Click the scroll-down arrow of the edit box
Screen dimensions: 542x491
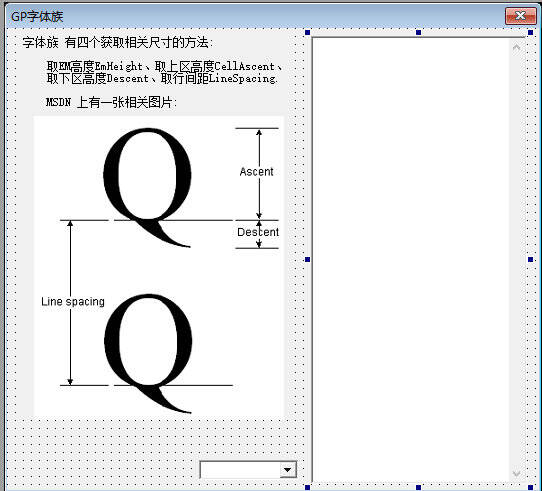point(516,473)
